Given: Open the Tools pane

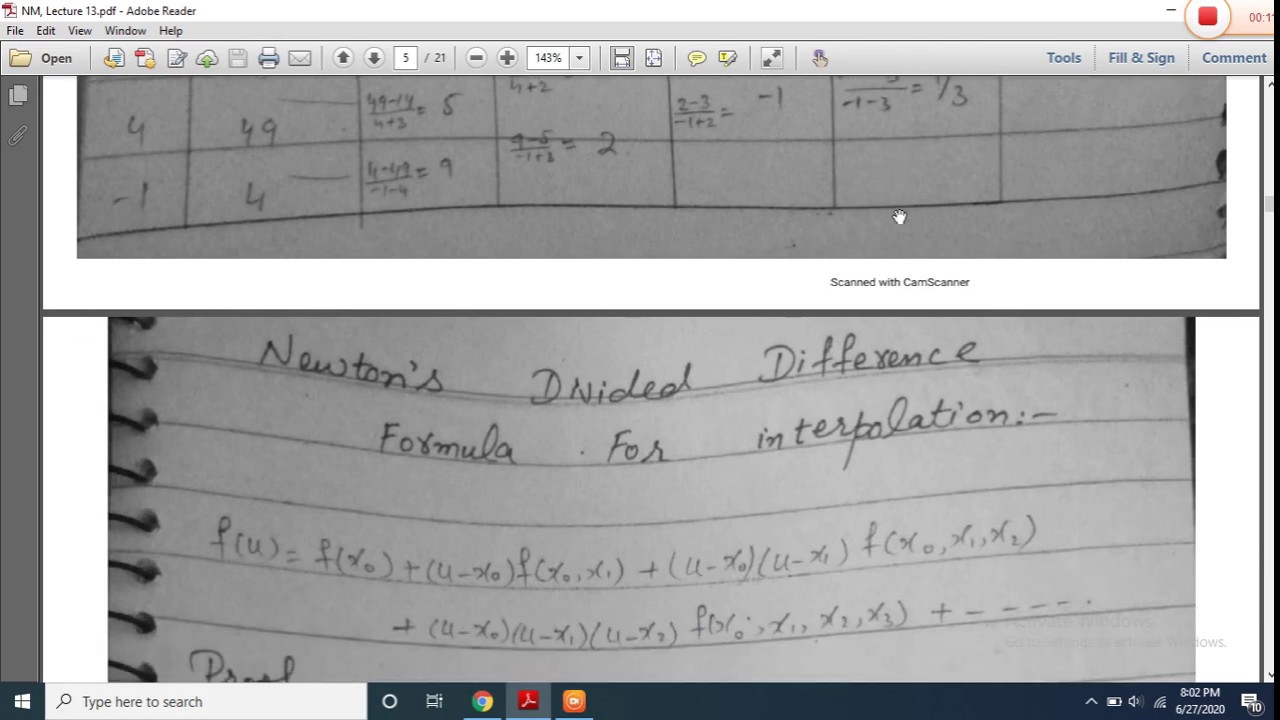Looking at the screenshot, I should (1064, 58).
